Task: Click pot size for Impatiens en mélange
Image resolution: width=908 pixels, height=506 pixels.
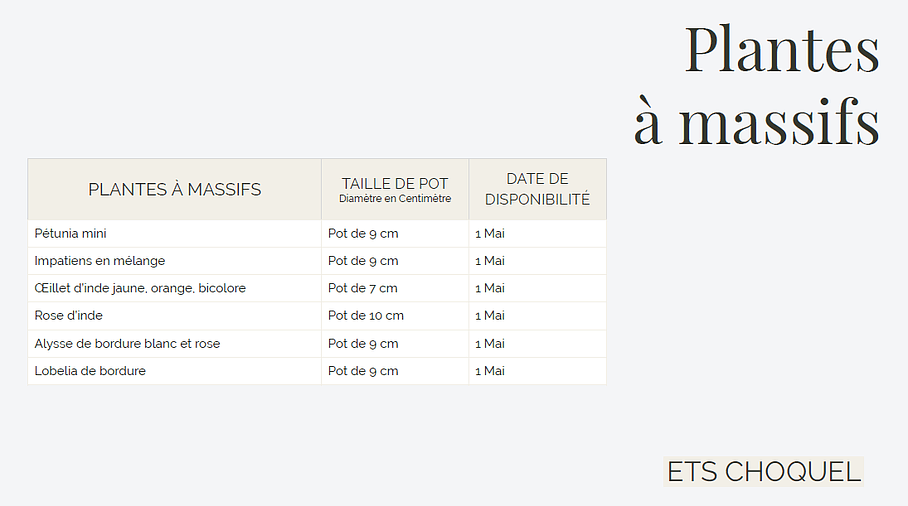Action: [363, 261]
